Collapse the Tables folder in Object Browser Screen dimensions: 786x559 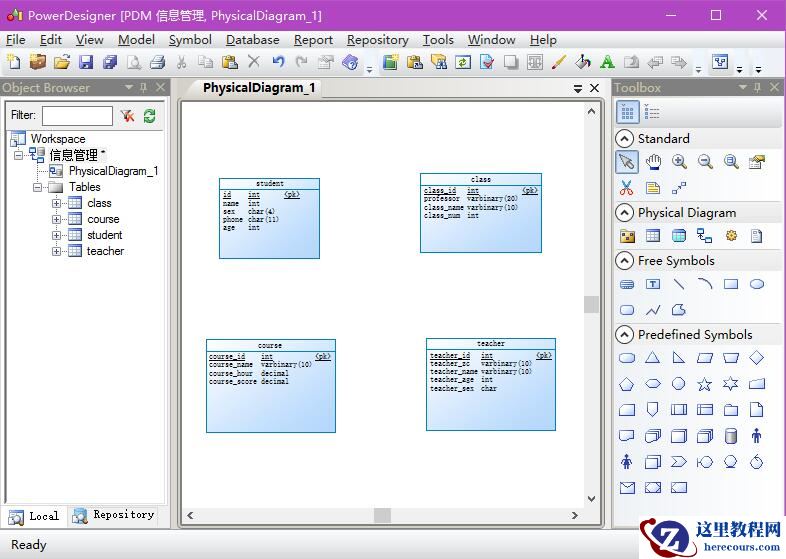coord(38,187)
